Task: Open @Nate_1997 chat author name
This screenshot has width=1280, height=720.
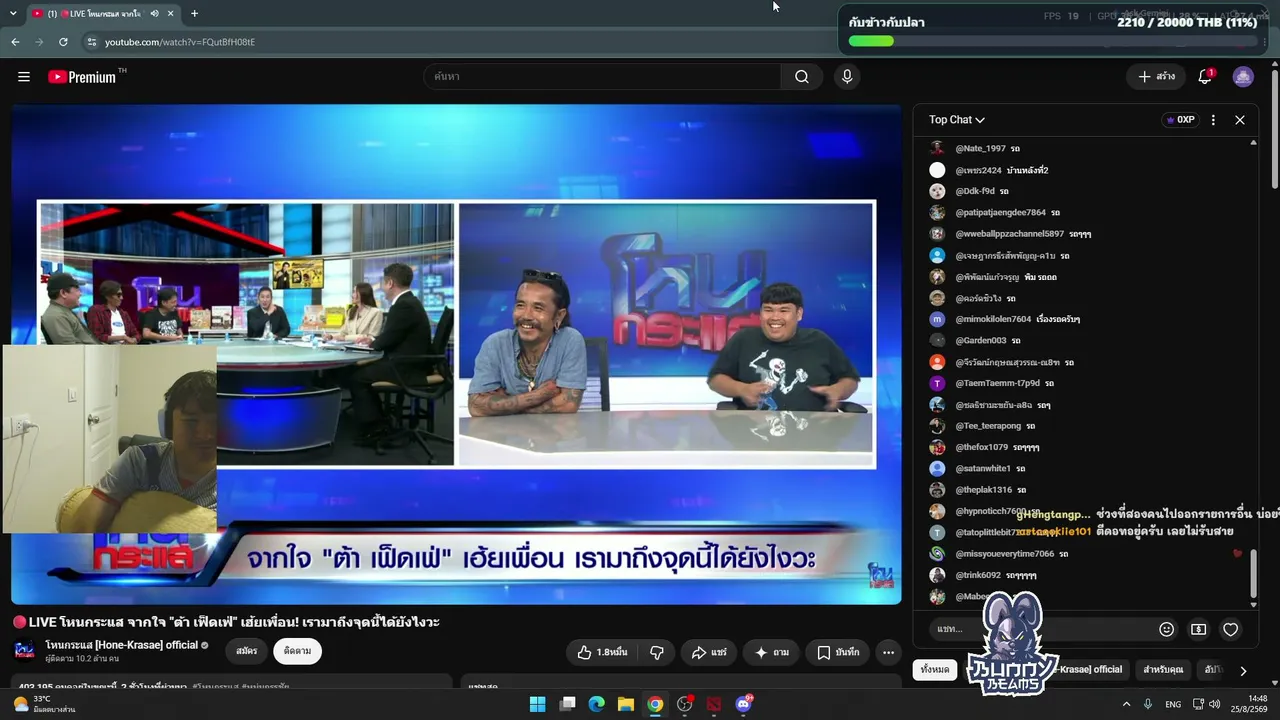Action: point(980,149)
